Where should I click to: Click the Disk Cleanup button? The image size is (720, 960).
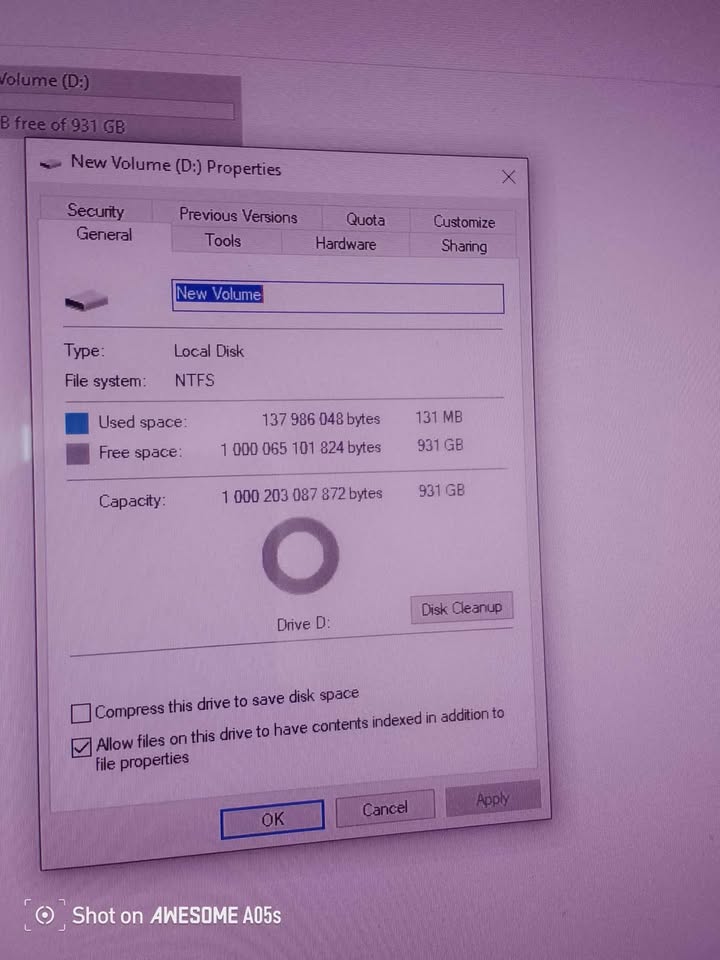click(x=461, y=608)
